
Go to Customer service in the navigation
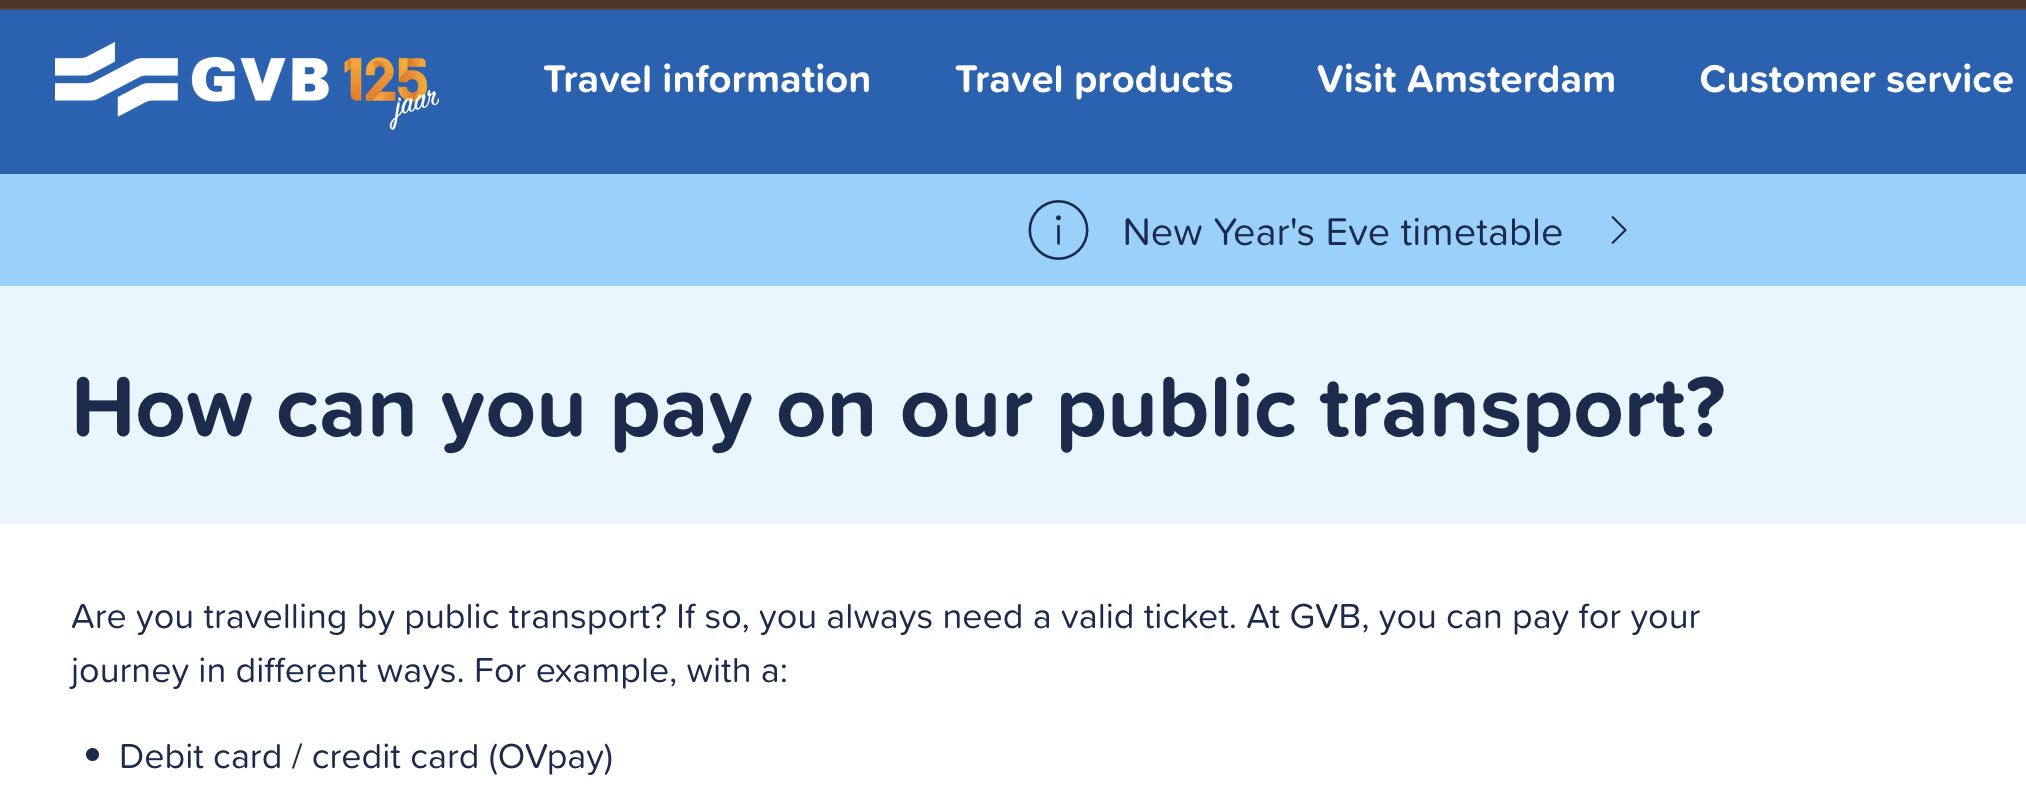click(1856, 79)
